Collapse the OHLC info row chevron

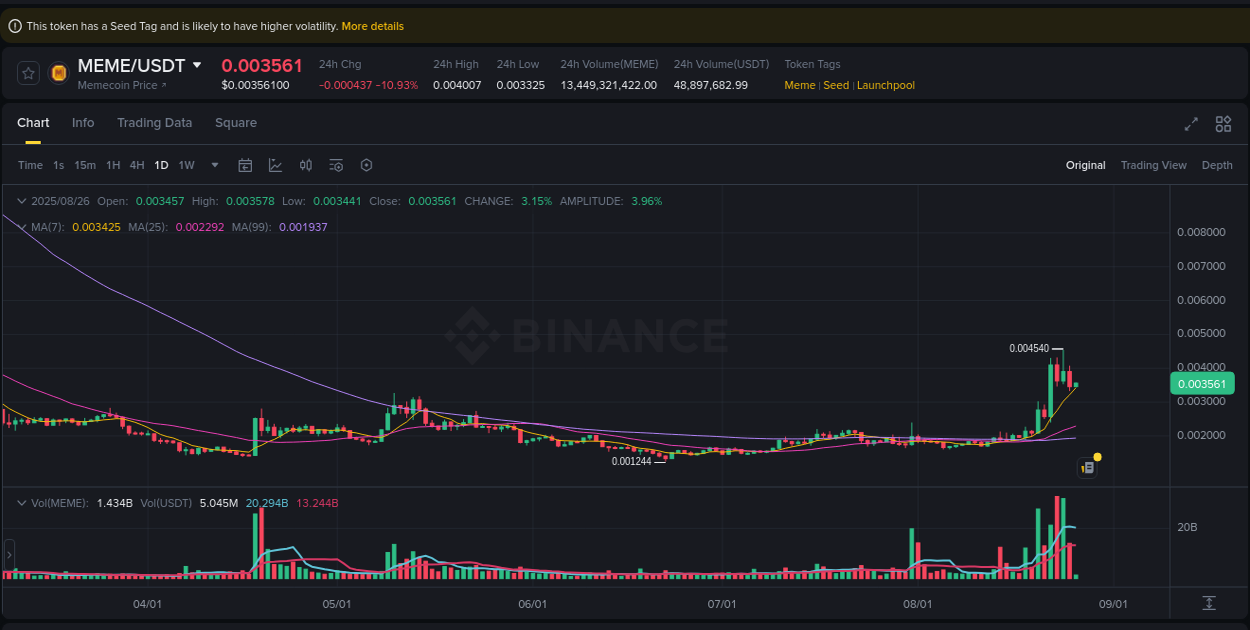[x=21, y=201]
